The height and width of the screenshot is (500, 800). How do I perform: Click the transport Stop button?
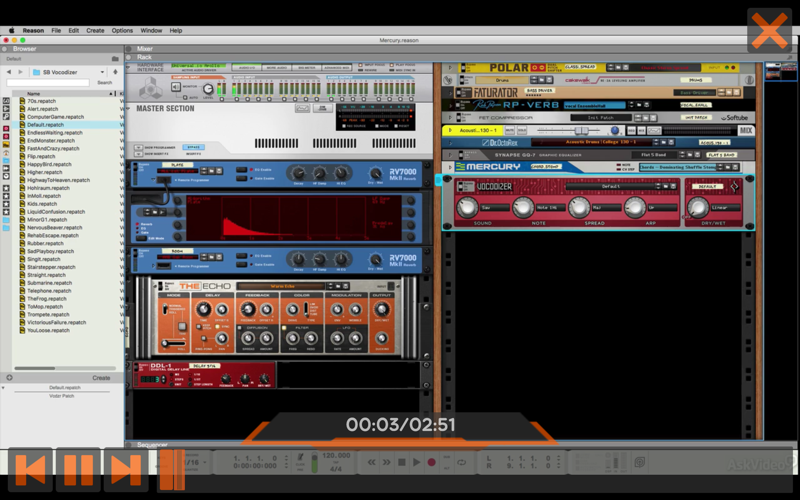(x=402, y=462)
